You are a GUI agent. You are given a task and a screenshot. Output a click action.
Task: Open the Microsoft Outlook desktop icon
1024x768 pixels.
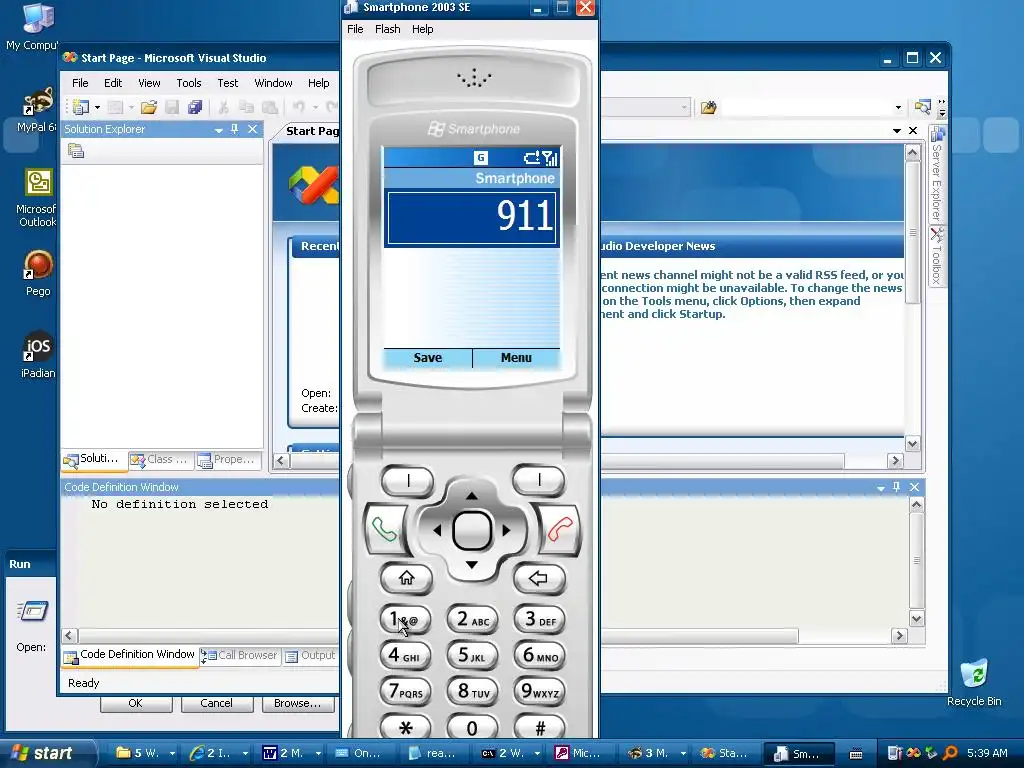(37, 197)
